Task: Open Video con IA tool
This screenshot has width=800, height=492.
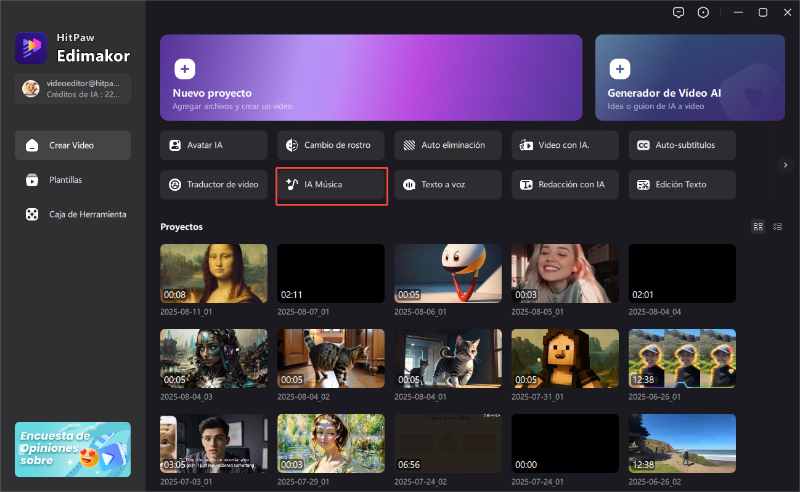Action: point(565,145)
